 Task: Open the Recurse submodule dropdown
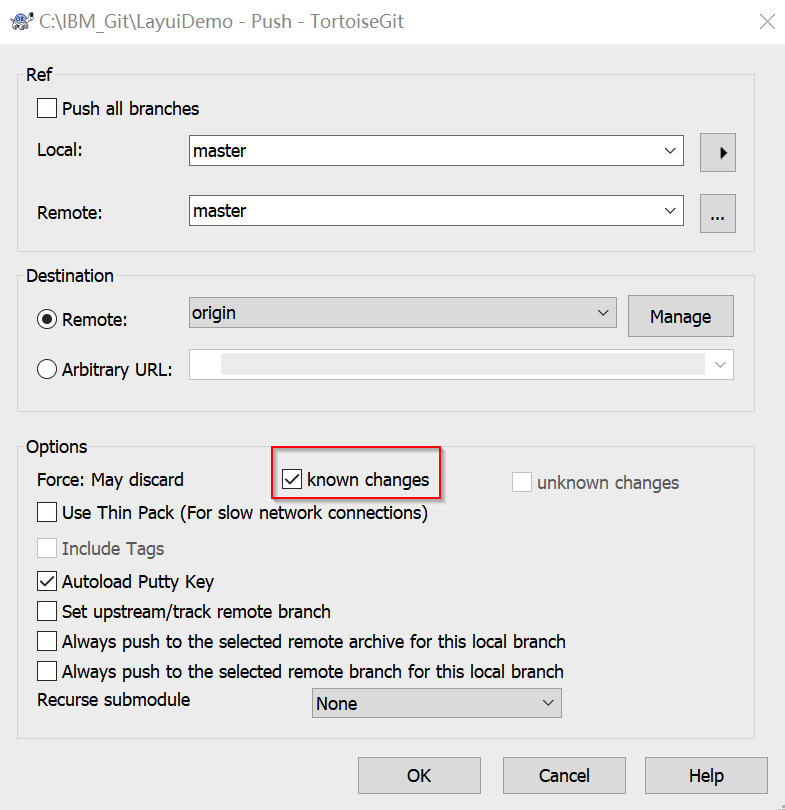[547, 703]
